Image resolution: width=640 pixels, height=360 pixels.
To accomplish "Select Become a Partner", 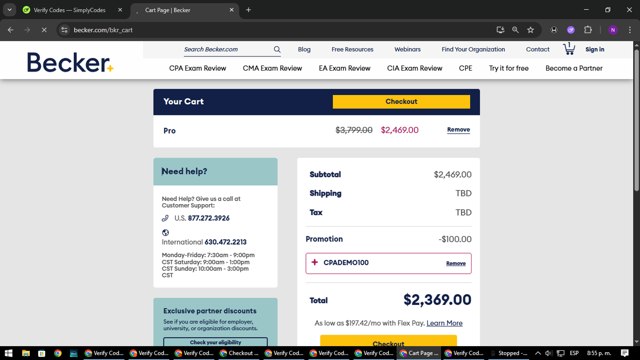I will pyautogui.click(x=574, y=68).
